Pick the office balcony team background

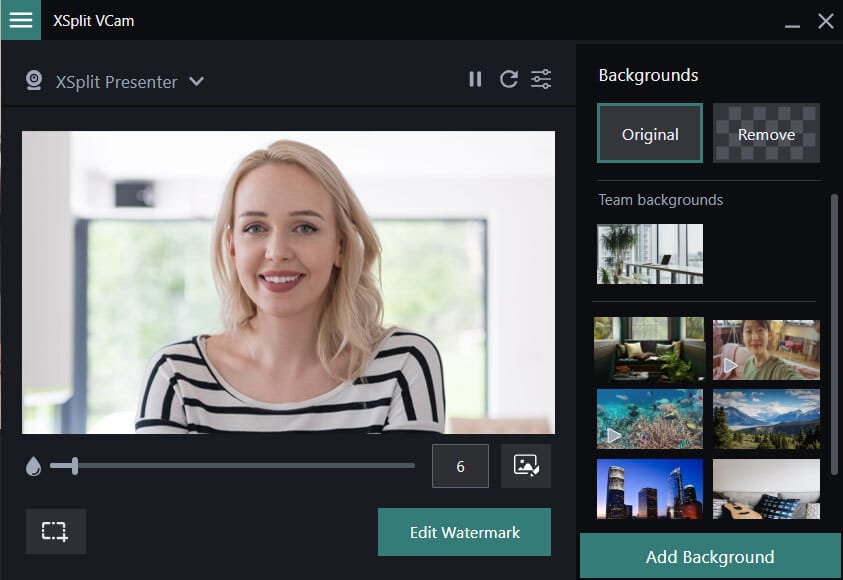click(649, 254)
